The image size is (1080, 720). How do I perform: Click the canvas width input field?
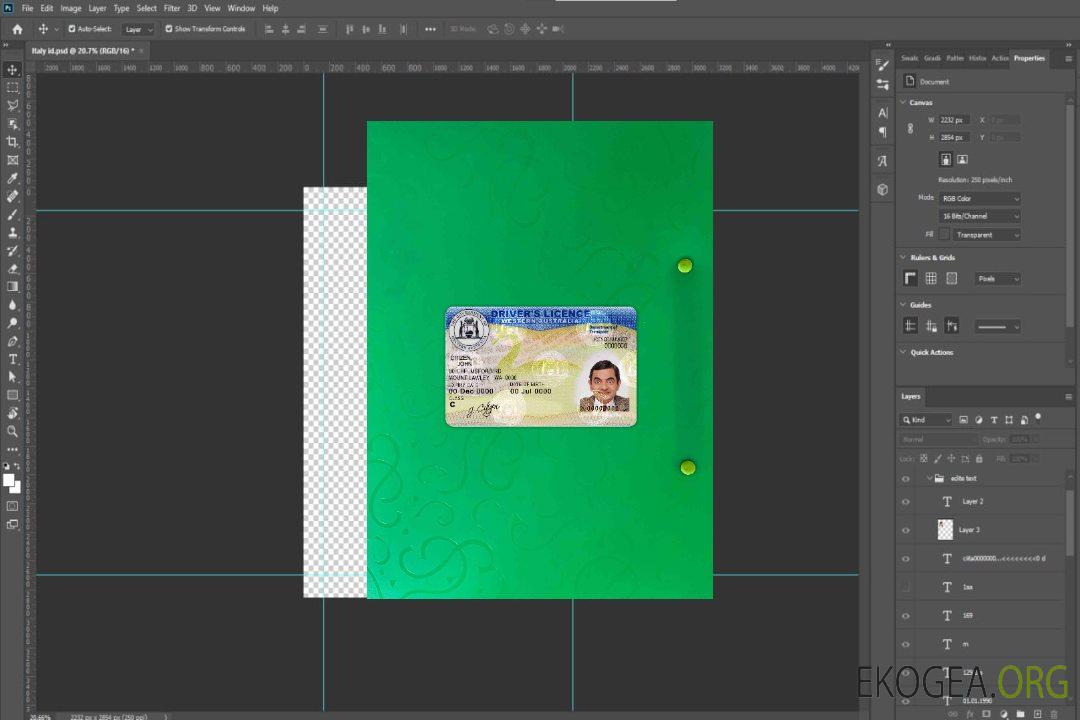pos(954,120)
